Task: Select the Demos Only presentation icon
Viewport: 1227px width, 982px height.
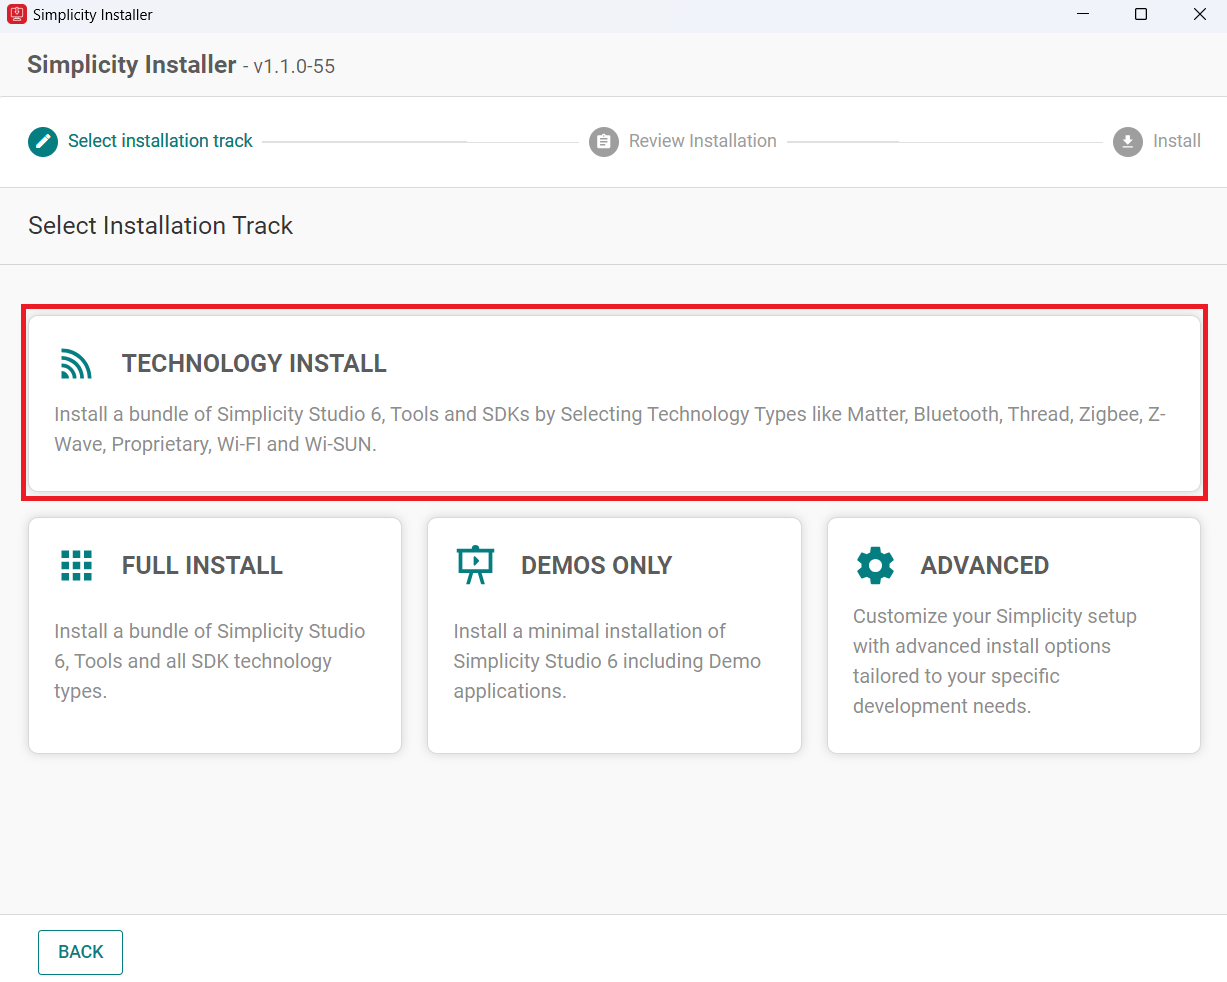Action: coord(475,565)
